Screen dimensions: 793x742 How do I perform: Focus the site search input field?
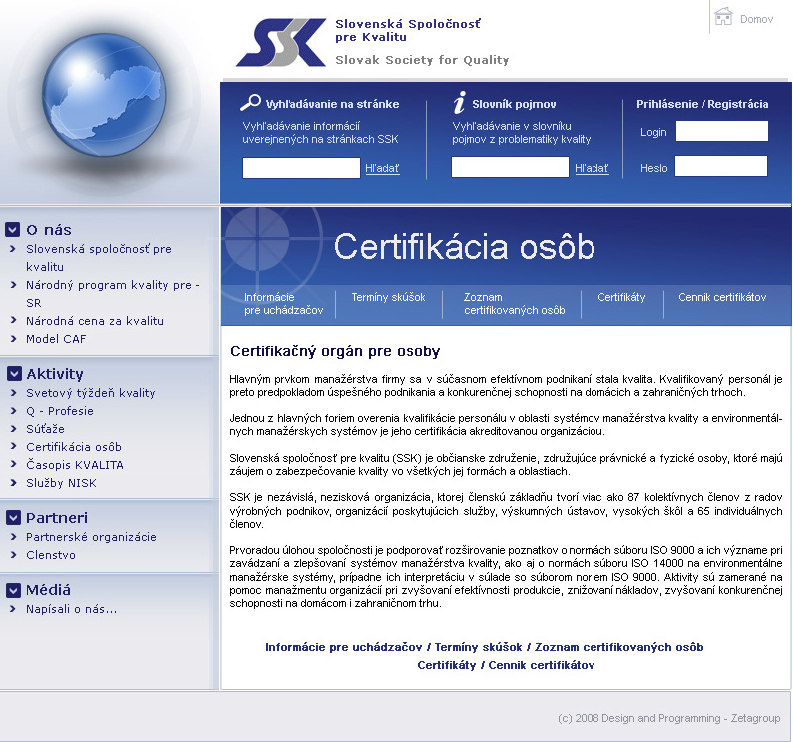pos(301,168)
